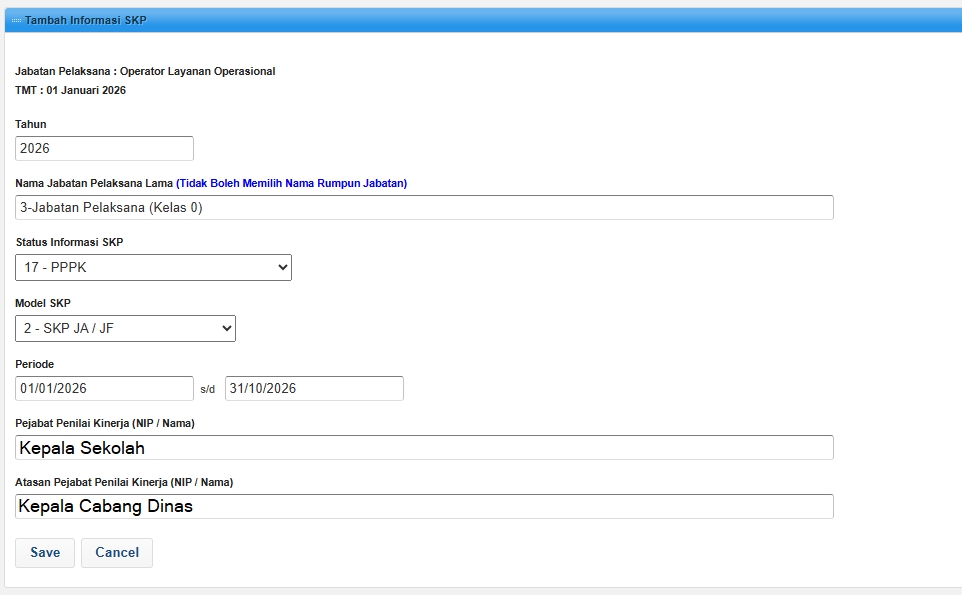Click the Periode end date 31/10/2026
This screenshot has height=595, width=962.
tap(314, 388)
